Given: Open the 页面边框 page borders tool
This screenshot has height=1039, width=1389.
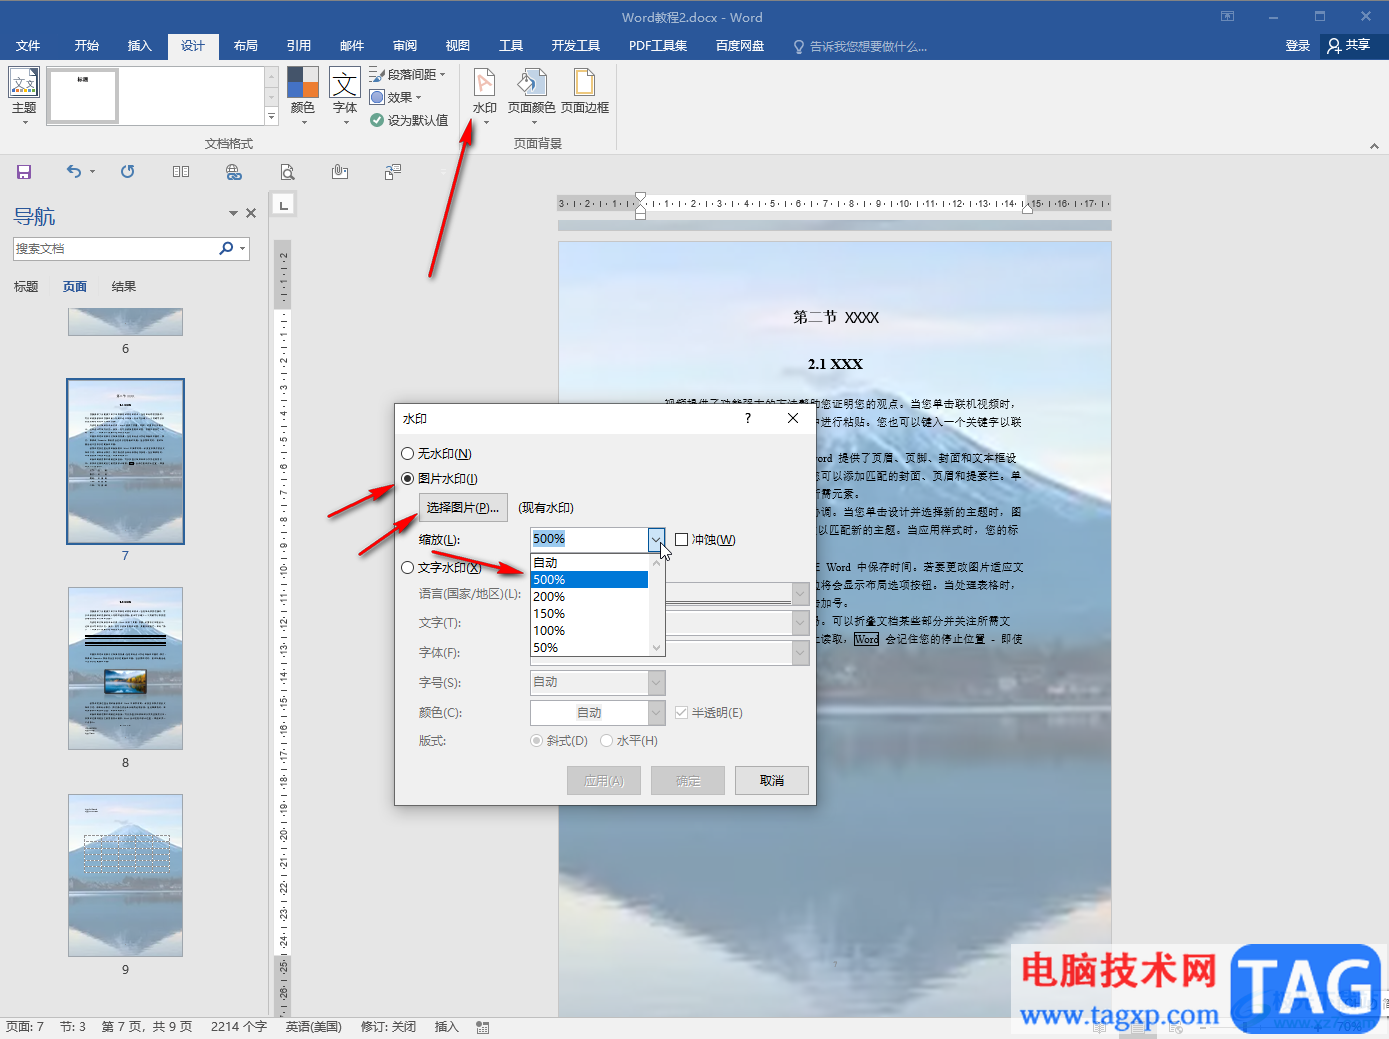Looking at the screenshot, I should point(585,94).
